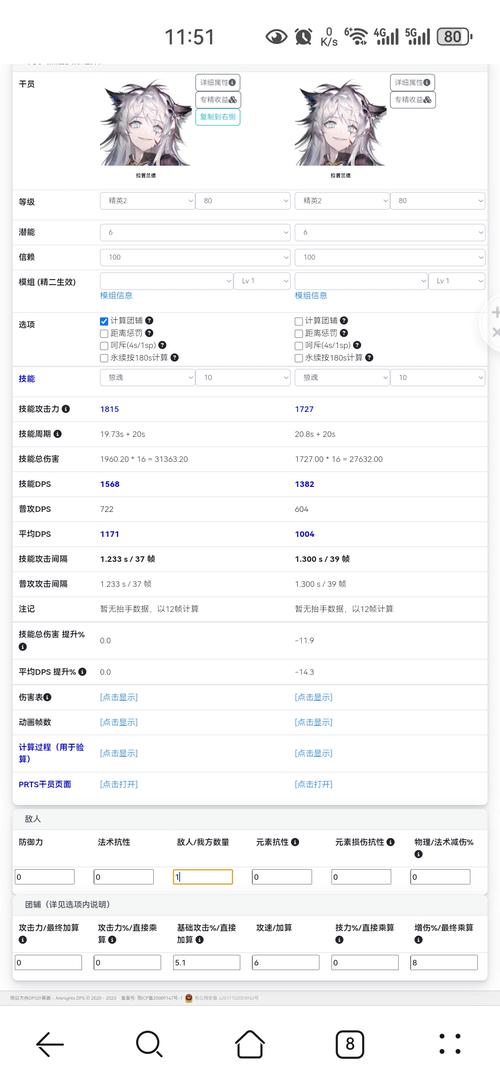The height and width of the screenshot is (1083, 500).
Task: Click info icon next to 元素抗性
Action: [x=295, y=843]
